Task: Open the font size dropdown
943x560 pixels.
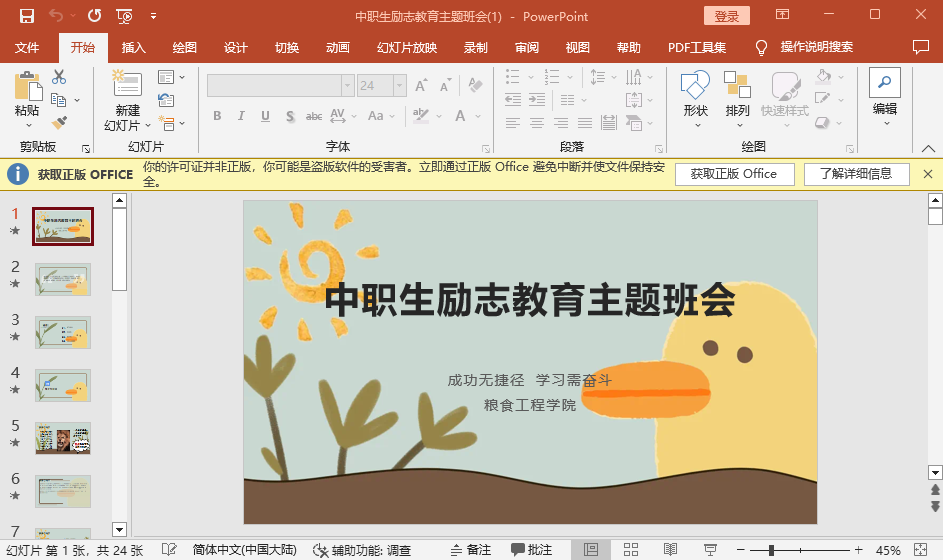Action: (x=398, y=86)
